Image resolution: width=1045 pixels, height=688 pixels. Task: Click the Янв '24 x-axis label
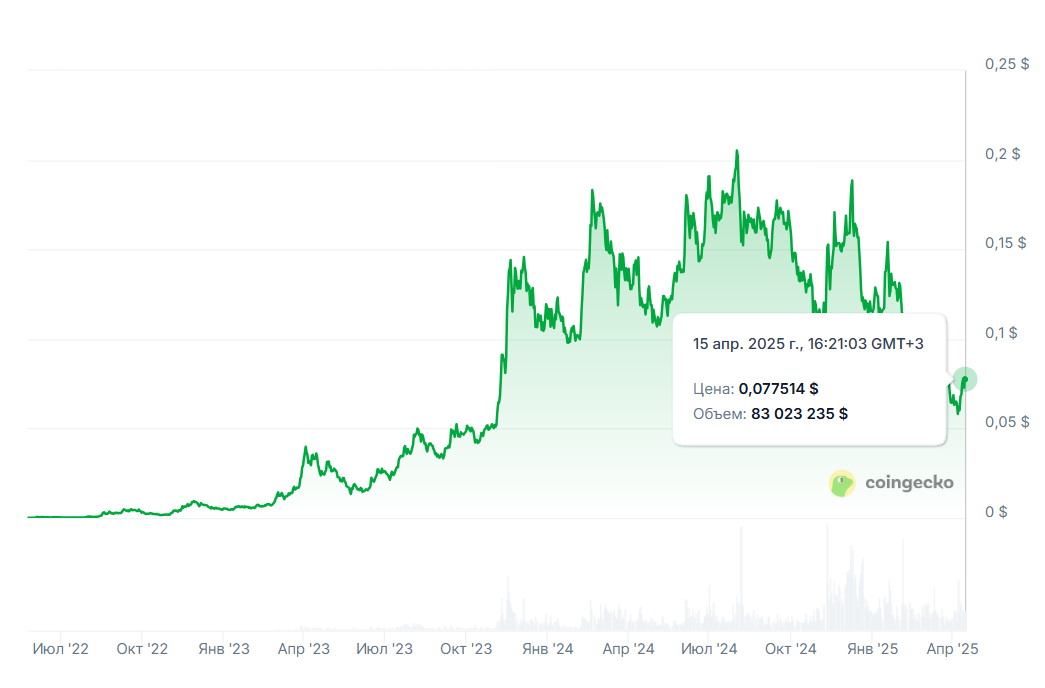coord(547,649)
